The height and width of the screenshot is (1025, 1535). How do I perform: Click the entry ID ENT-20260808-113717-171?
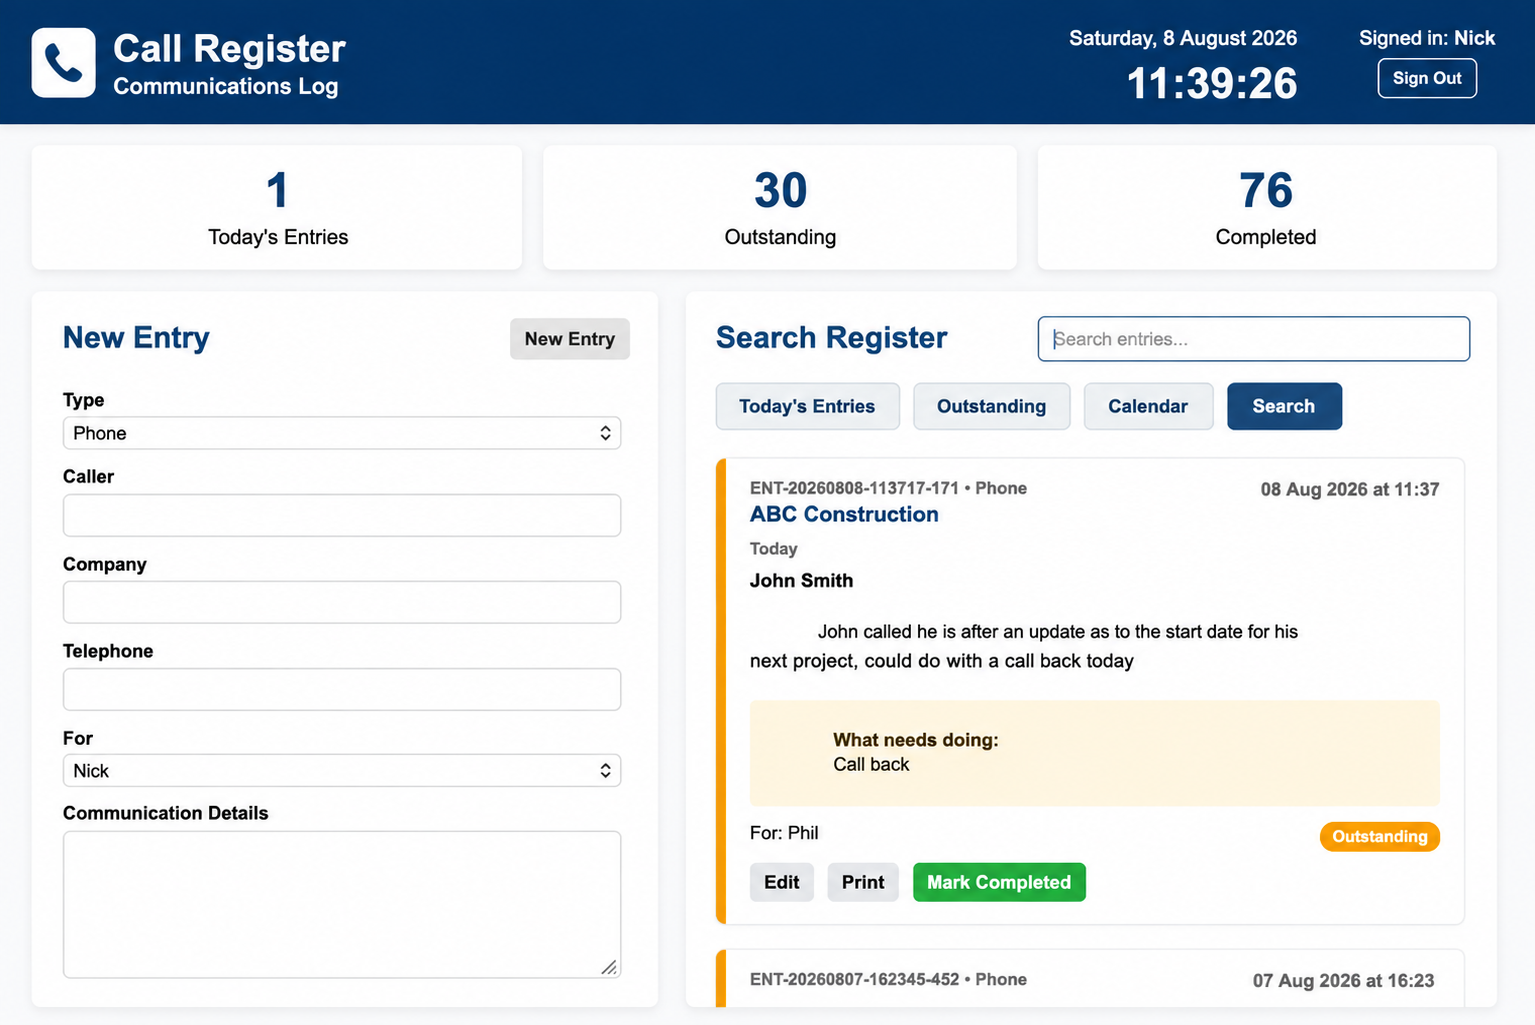click(x=854, y=488)
